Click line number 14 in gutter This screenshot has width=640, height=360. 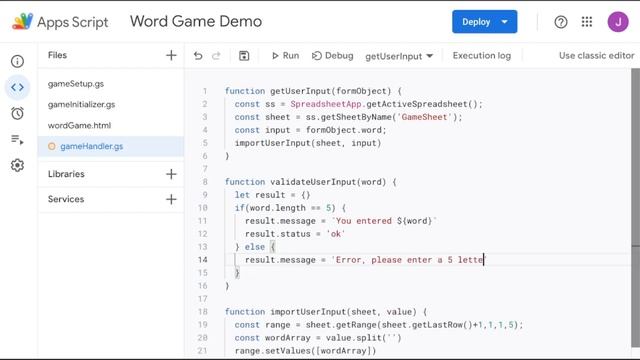pos(202,260)
